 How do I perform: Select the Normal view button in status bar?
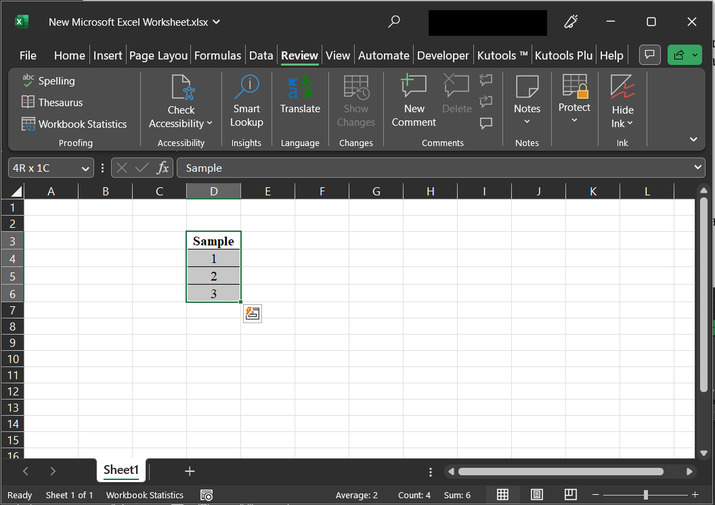pos(503,495)
